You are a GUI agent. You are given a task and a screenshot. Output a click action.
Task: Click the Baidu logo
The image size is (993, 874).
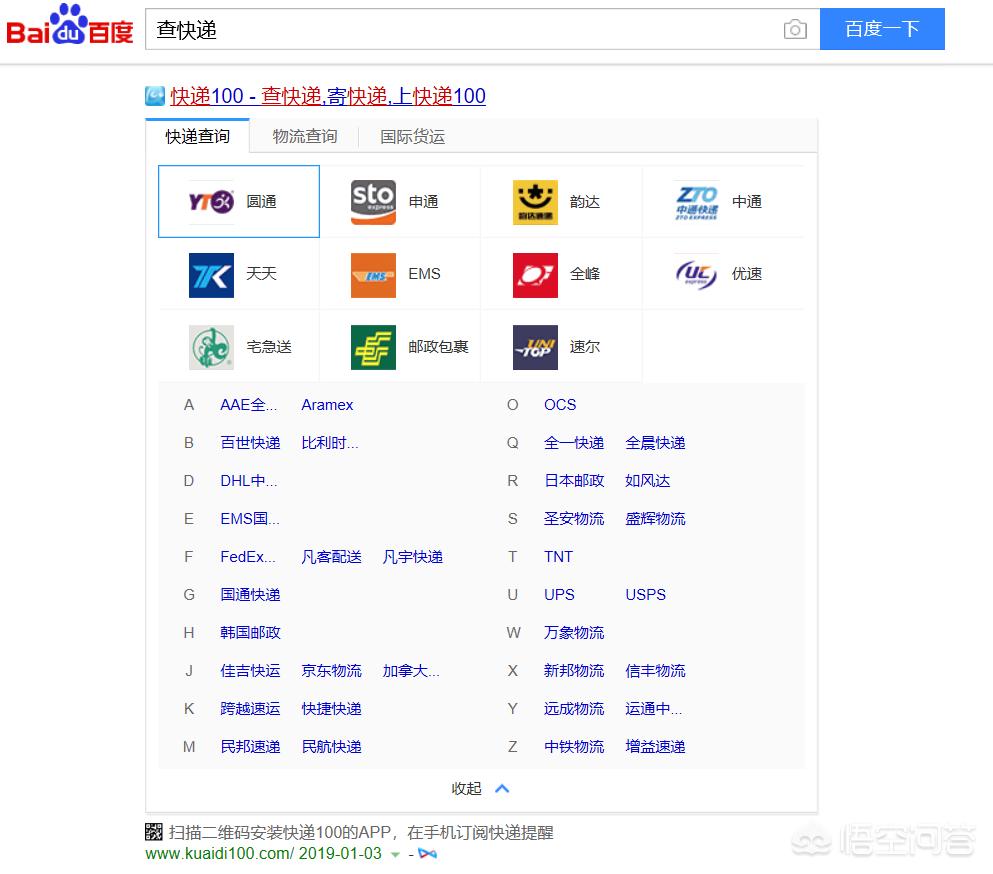pyautogui.click(x=70, y=25)
